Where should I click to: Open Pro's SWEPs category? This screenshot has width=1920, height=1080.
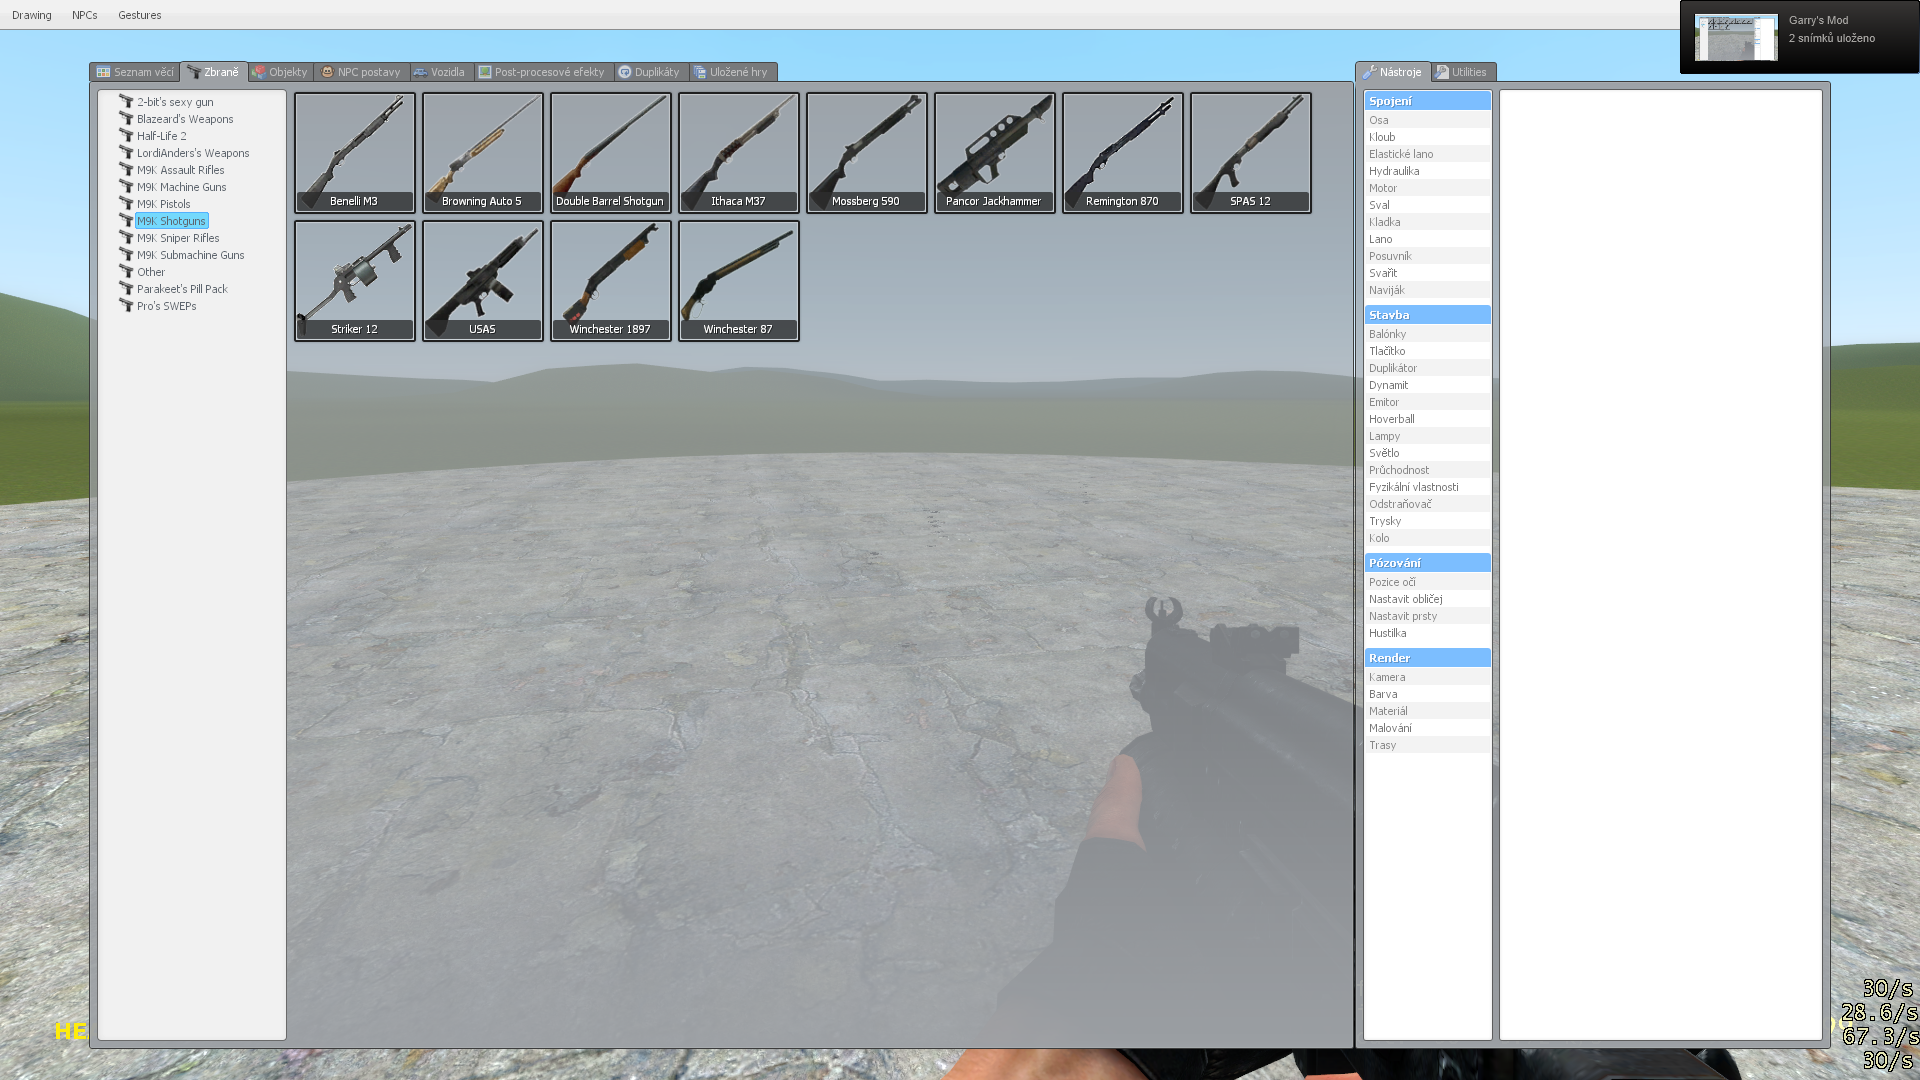167,306
